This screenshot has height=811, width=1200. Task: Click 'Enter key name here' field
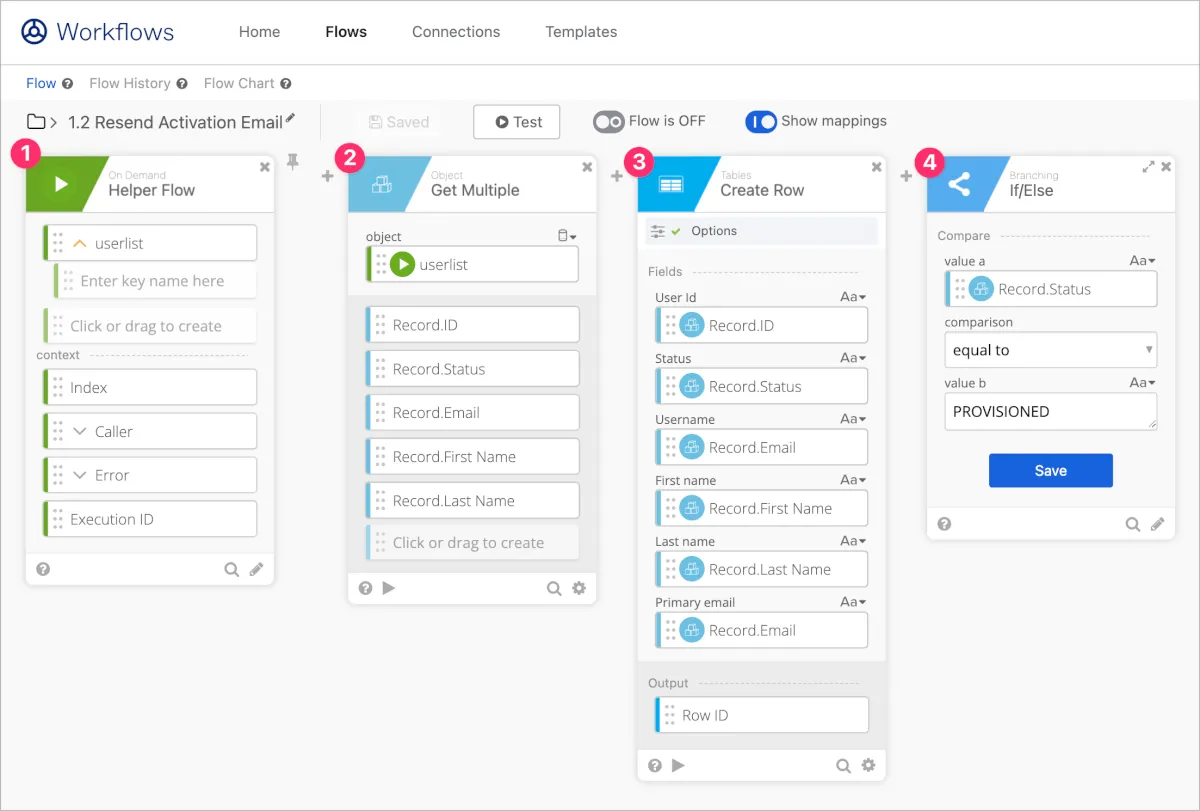coord(155,281)
